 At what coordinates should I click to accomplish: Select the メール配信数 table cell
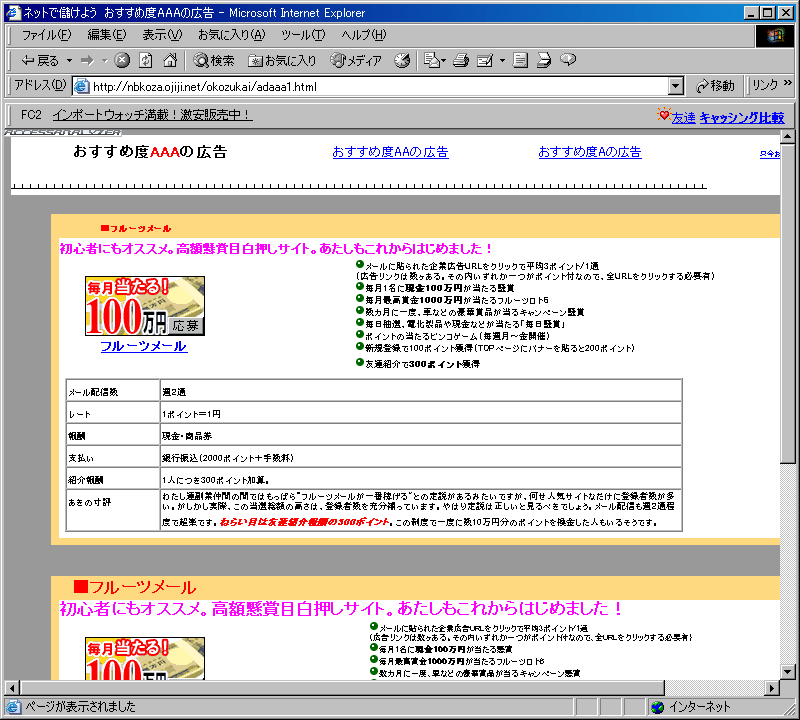(x=113, y=391)
